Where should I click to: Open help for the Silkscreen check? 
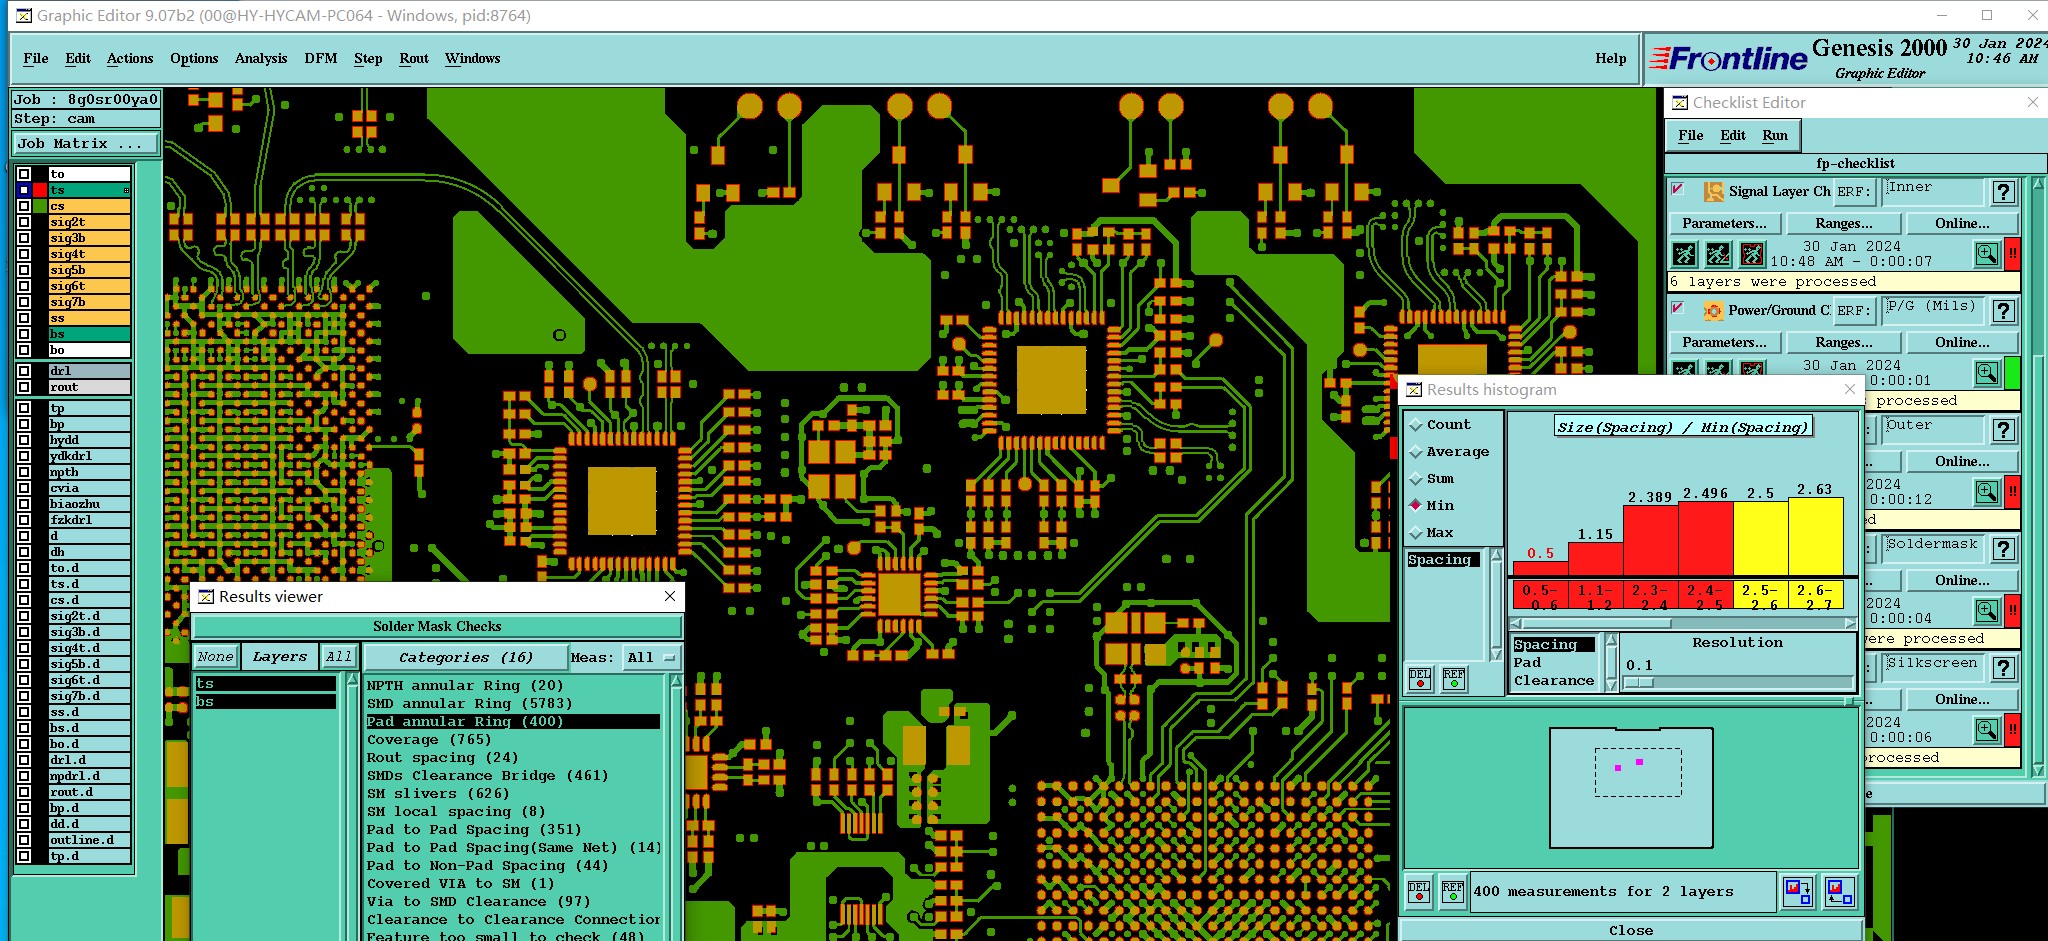2003,668
